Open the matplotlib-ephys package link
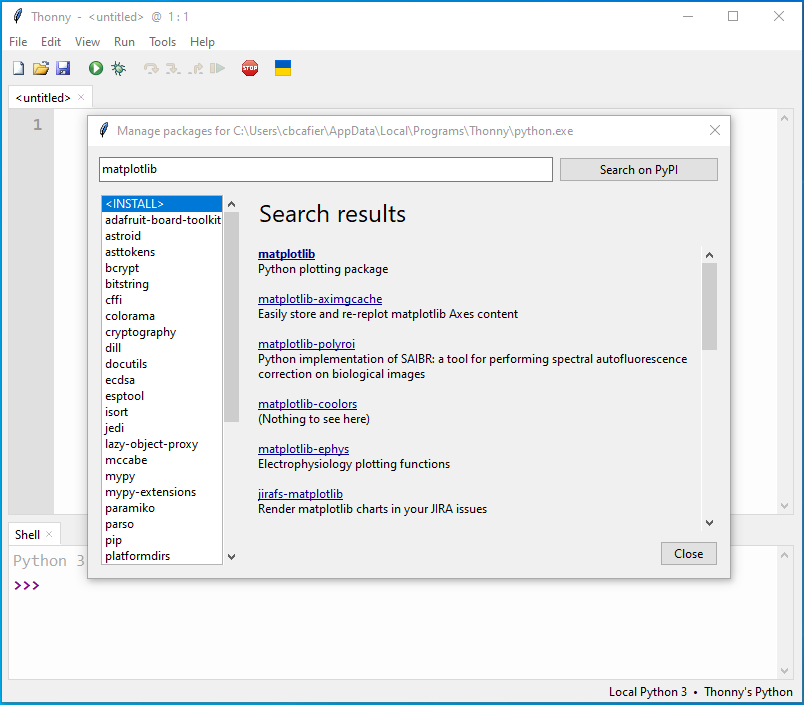804x705 pixels. (x=303, y=449)
